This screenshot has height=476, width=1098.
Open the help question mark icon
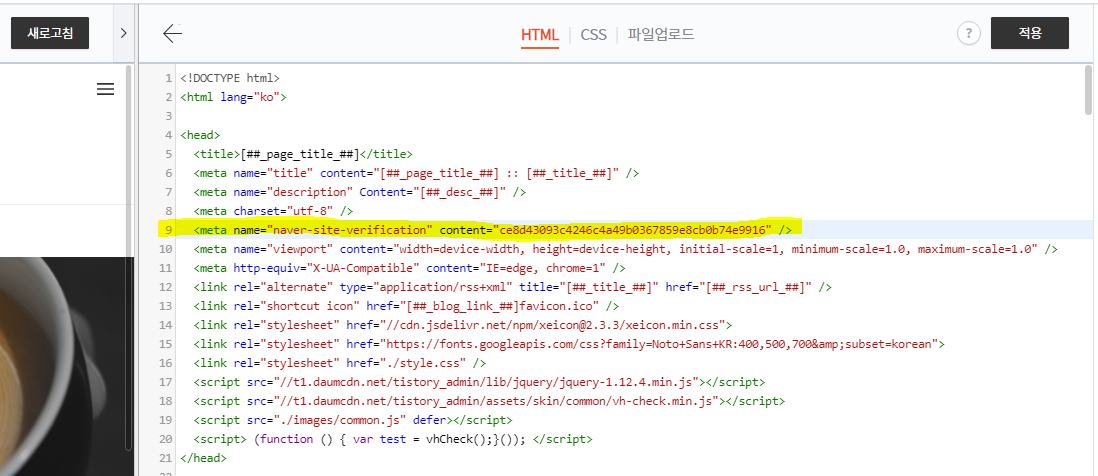tap(968, 33)
